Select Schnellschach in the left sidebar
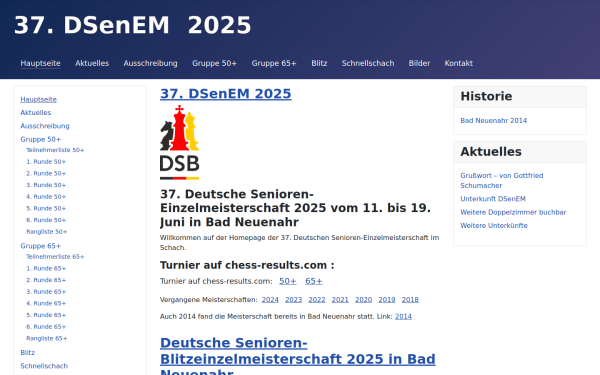Image resolution: width=600 pixels, height=375 pixels. point(44,366)
